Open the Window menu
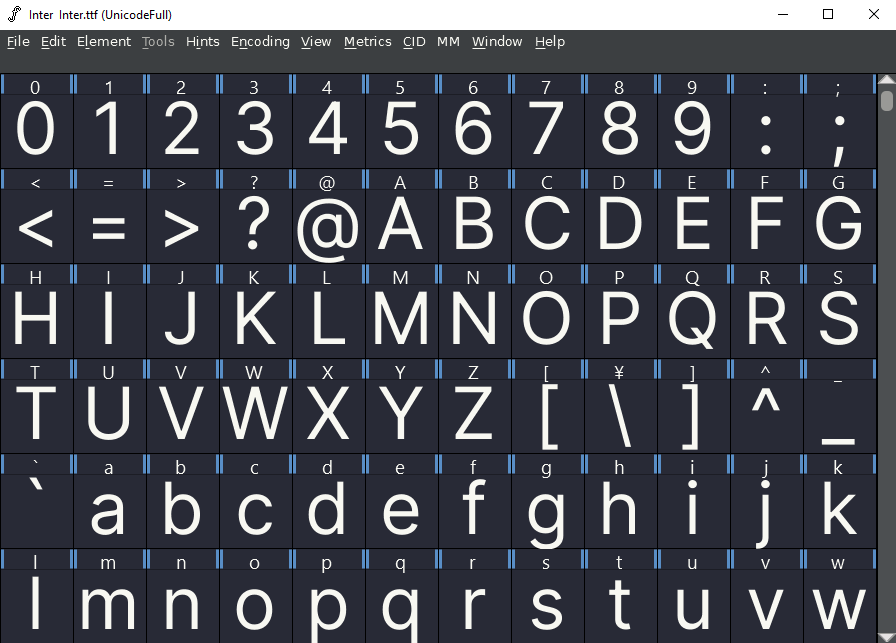 click(x=497, y=41)
